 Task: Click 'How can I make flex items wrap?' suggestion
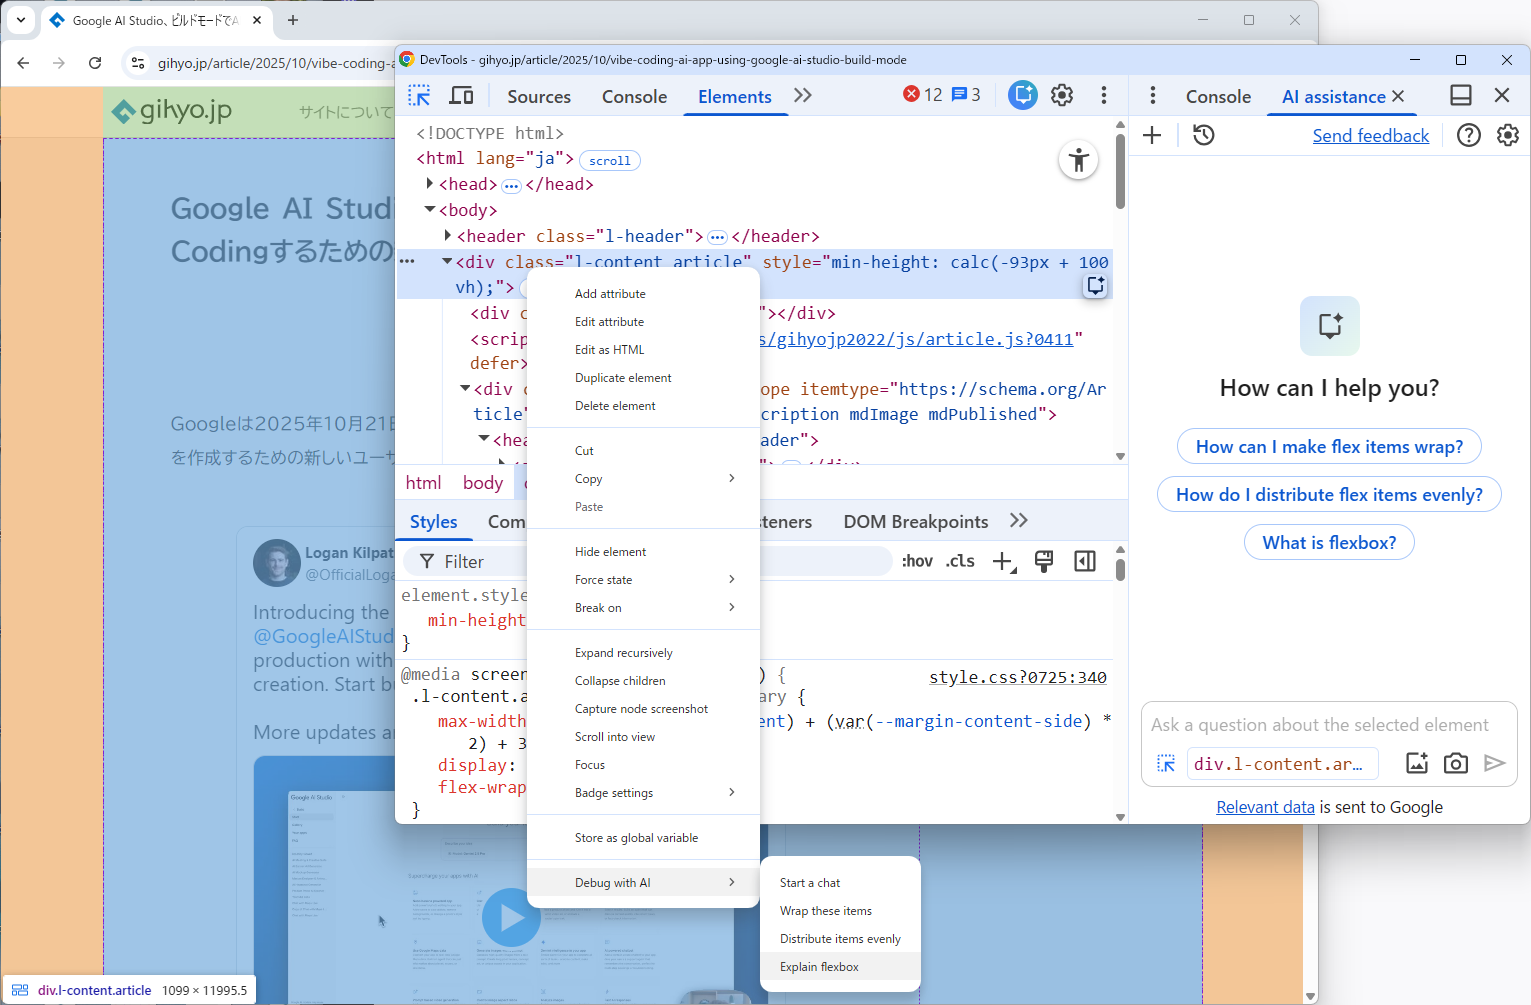[x=1329, y=447]
